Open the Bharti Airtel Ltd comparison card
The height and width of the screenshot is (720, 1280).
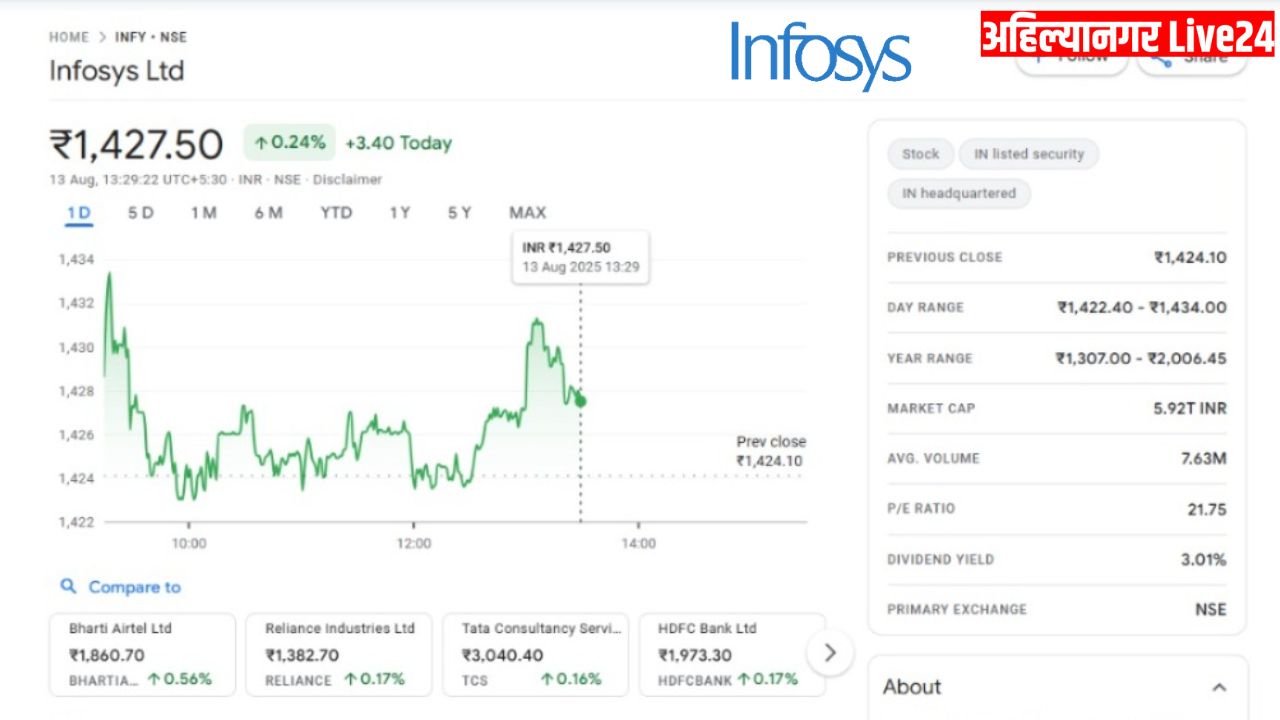(142, 655)
